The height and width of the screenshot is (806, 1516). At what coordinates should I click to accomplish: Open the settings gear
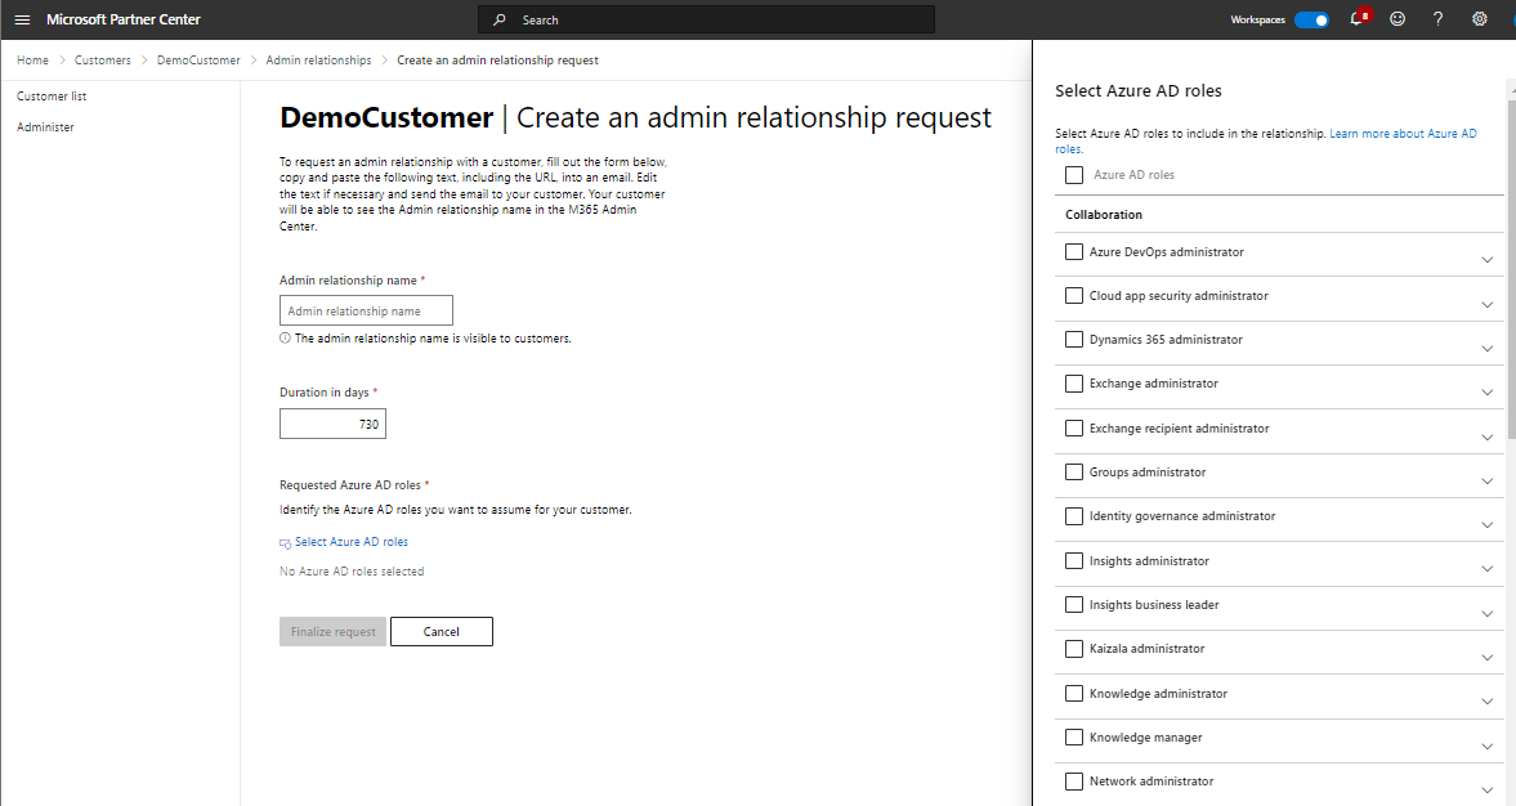click(x=1479, y=19)
